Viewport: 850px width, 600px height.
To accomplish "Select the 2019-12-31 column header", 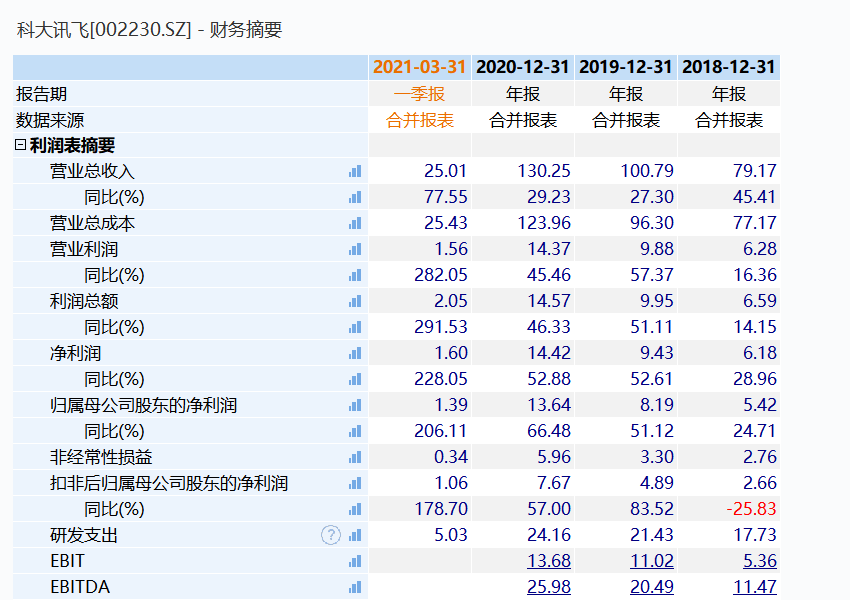I will click(x=626, y=67).
